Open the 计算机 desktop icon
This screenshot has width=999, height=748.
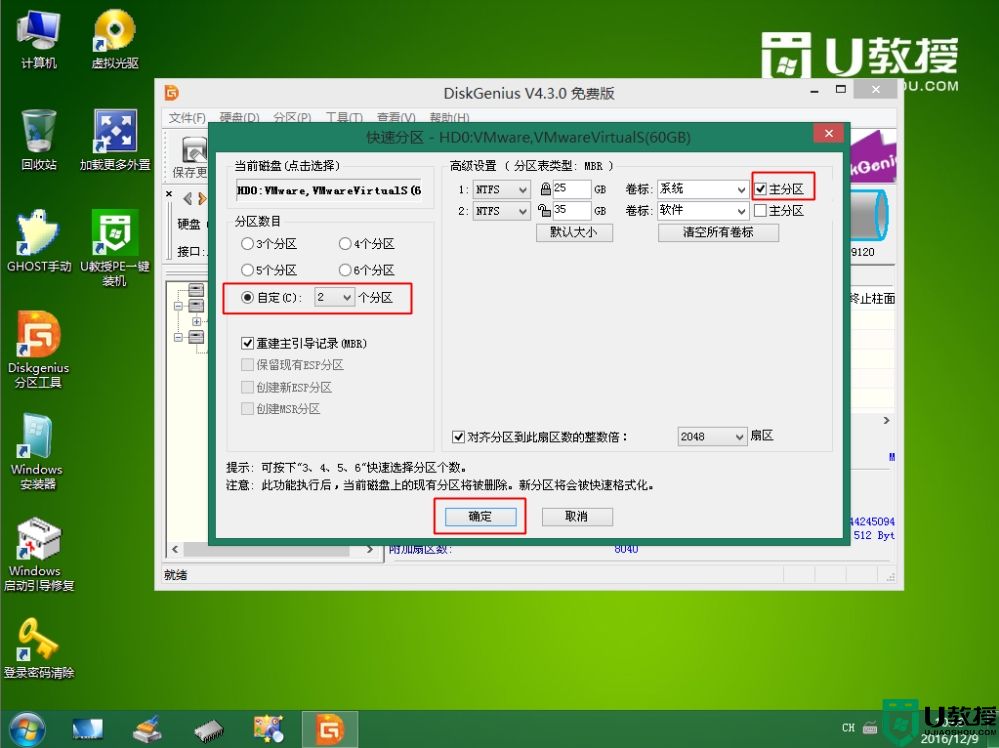38,38
